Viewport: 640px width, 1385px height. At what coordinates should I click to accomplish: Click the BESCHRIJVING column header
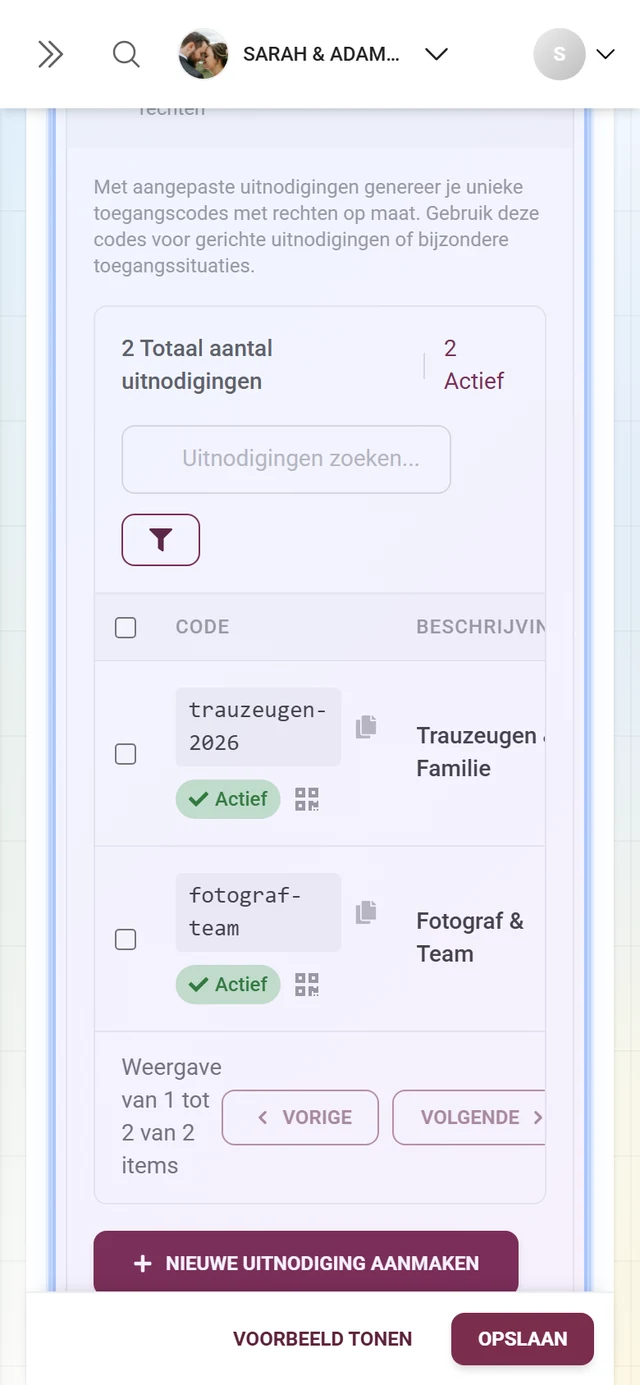(481, 627)
